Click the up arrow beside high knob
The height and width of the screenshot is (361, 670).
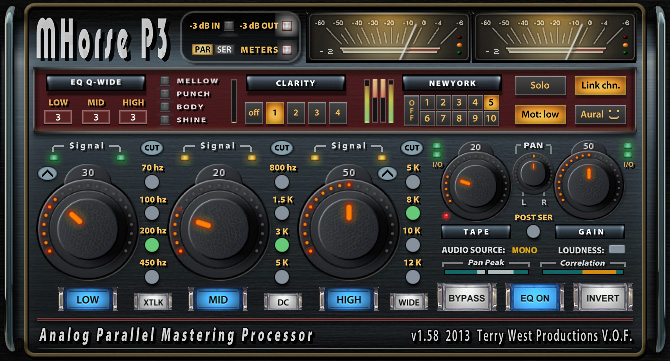point(387,174)
